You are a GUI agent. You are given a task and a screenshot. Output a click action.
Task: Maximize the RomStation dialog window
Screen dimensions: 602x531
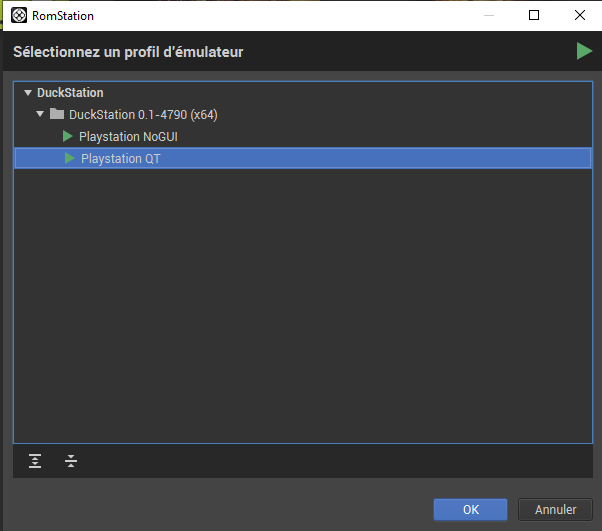pyautogui.click(x=534, y=15)
